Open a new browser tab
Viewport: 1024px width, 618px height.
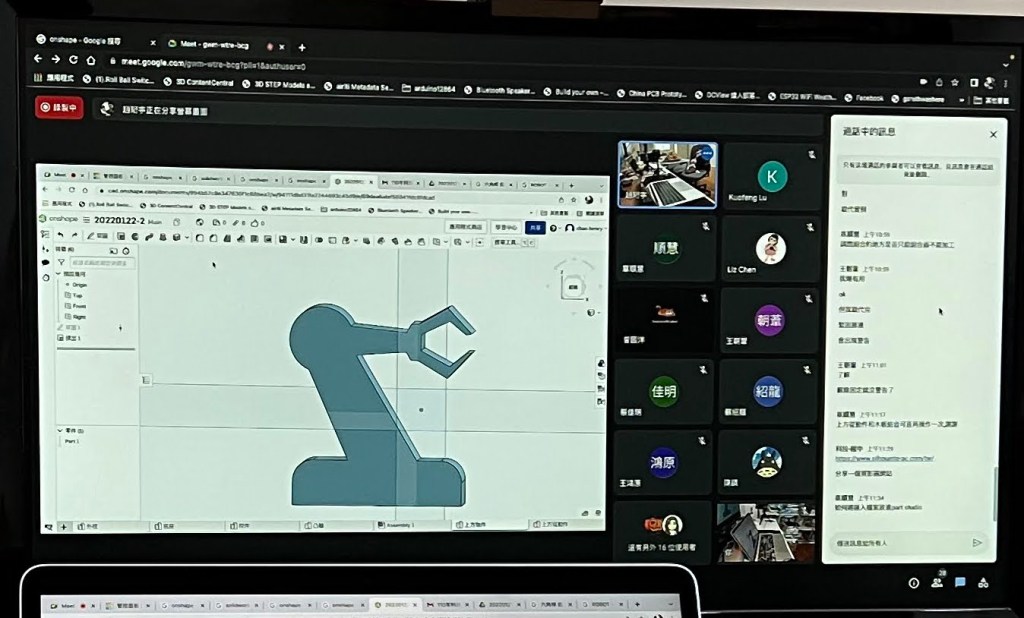[302, 47]
